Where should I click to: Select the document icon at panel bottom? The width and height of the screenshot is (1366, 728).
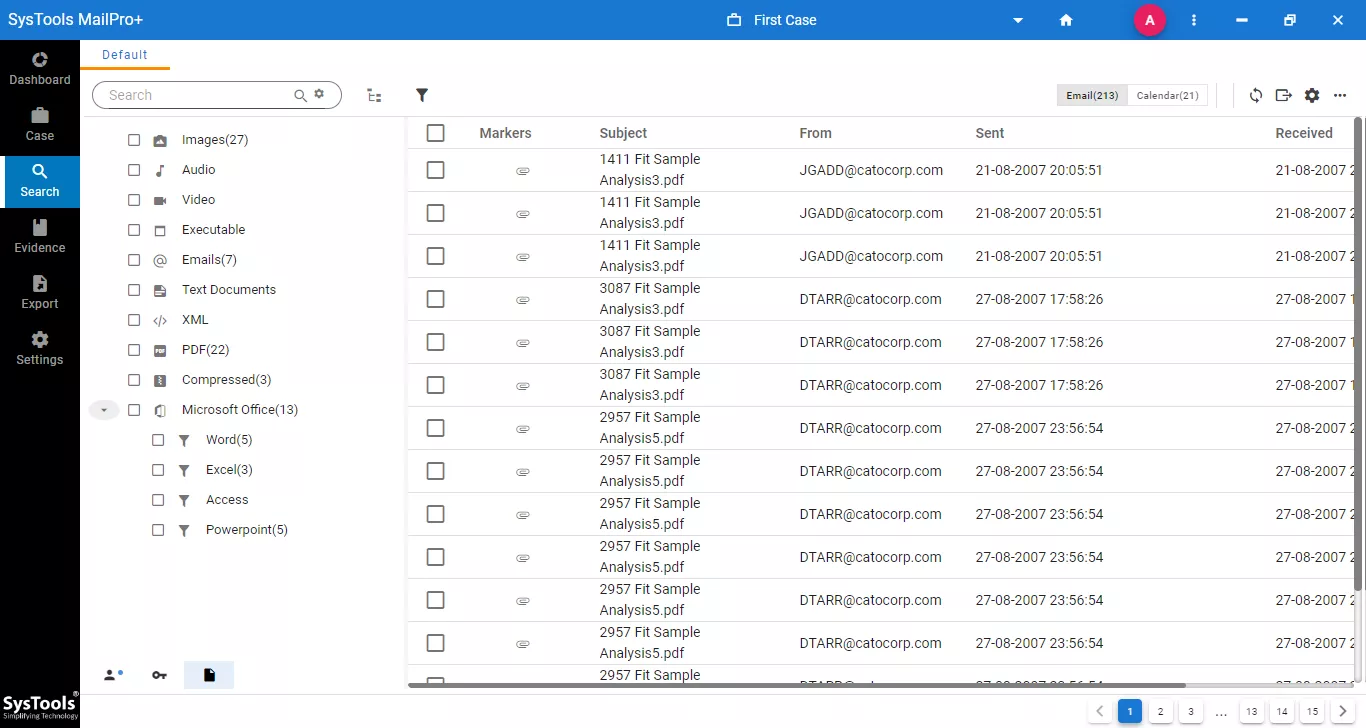[209, 675]
